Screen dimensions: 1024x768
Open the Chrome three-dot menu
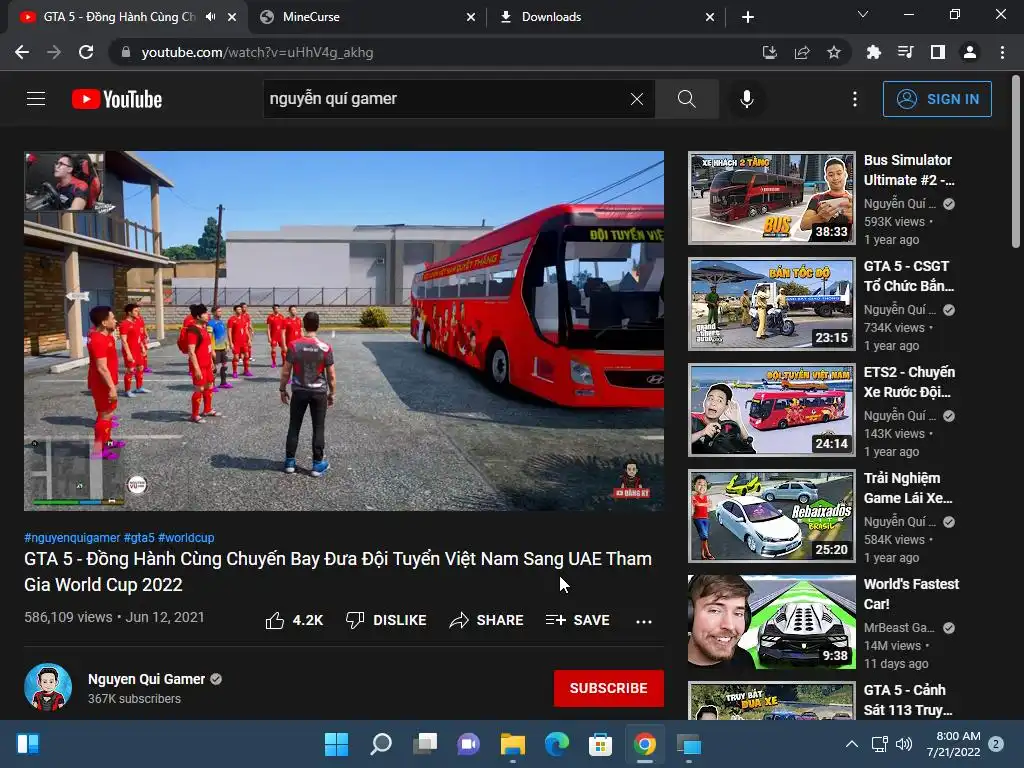pyautogui.click(x=1002, y=52)
